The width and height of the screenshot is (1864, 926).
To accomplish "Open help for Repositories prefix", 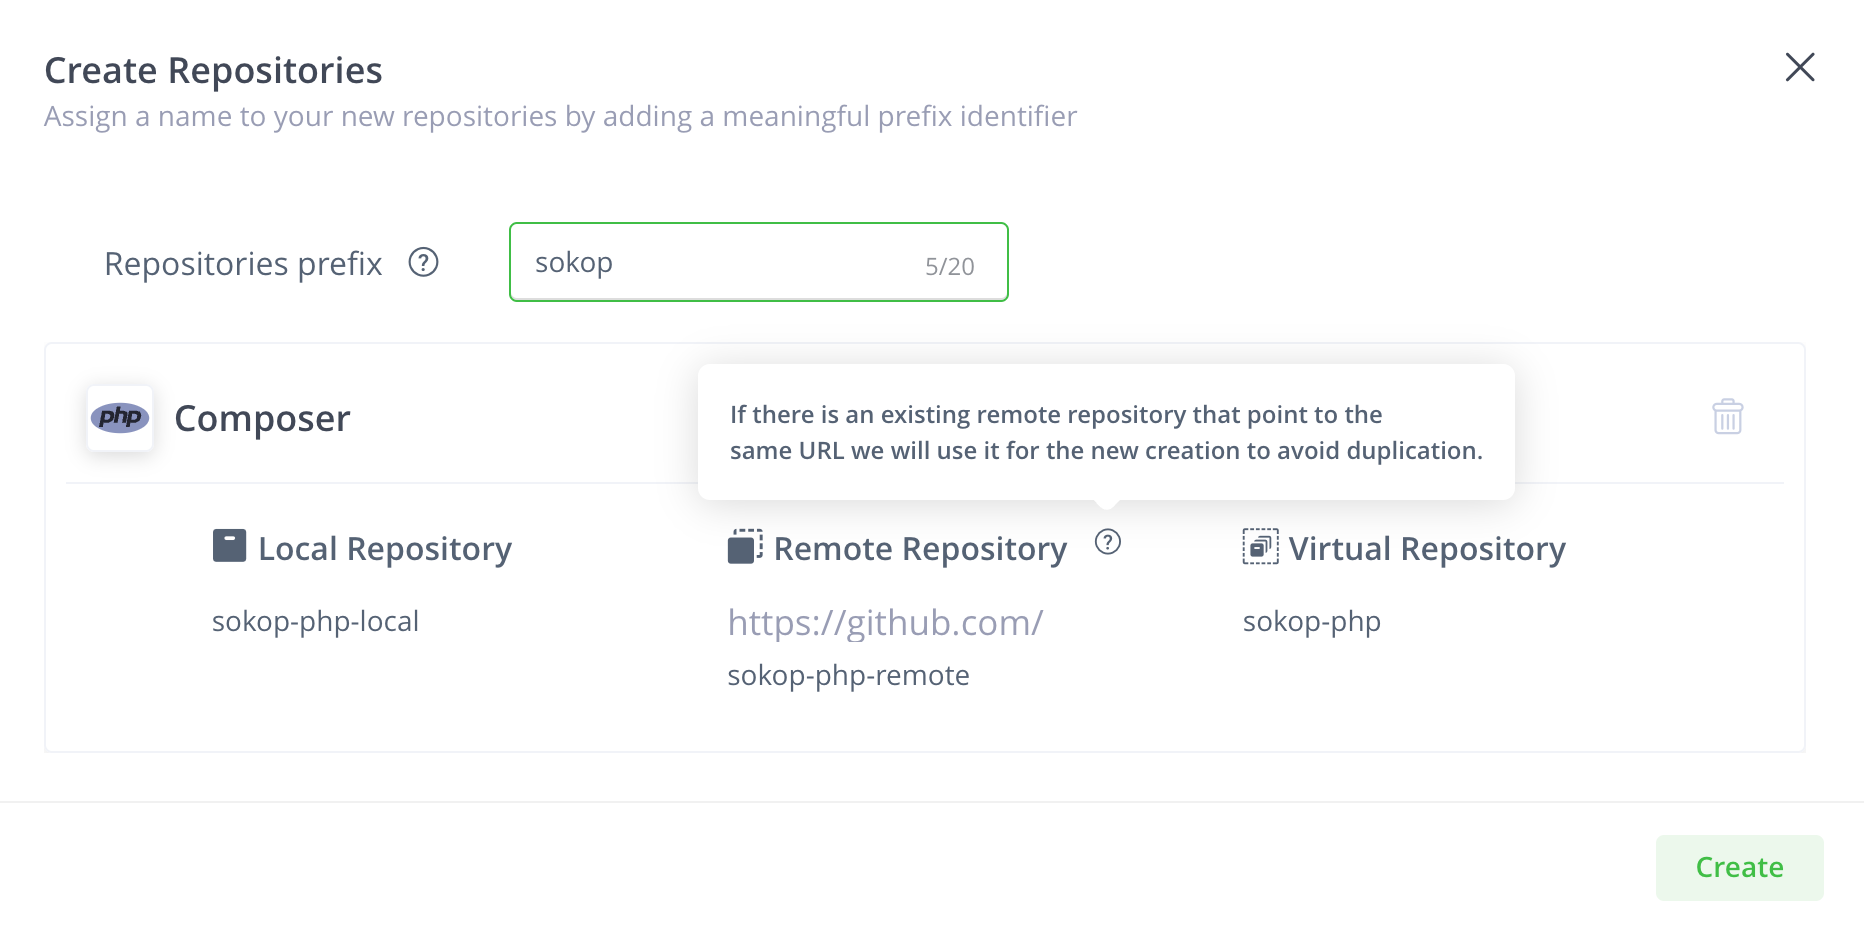I will [424, 262].
